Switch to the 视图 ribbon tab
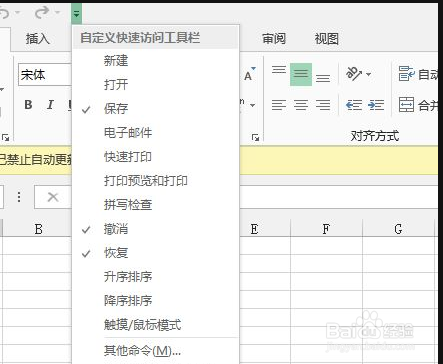Viewport: 443px width, 364px height. pos(327,39)
